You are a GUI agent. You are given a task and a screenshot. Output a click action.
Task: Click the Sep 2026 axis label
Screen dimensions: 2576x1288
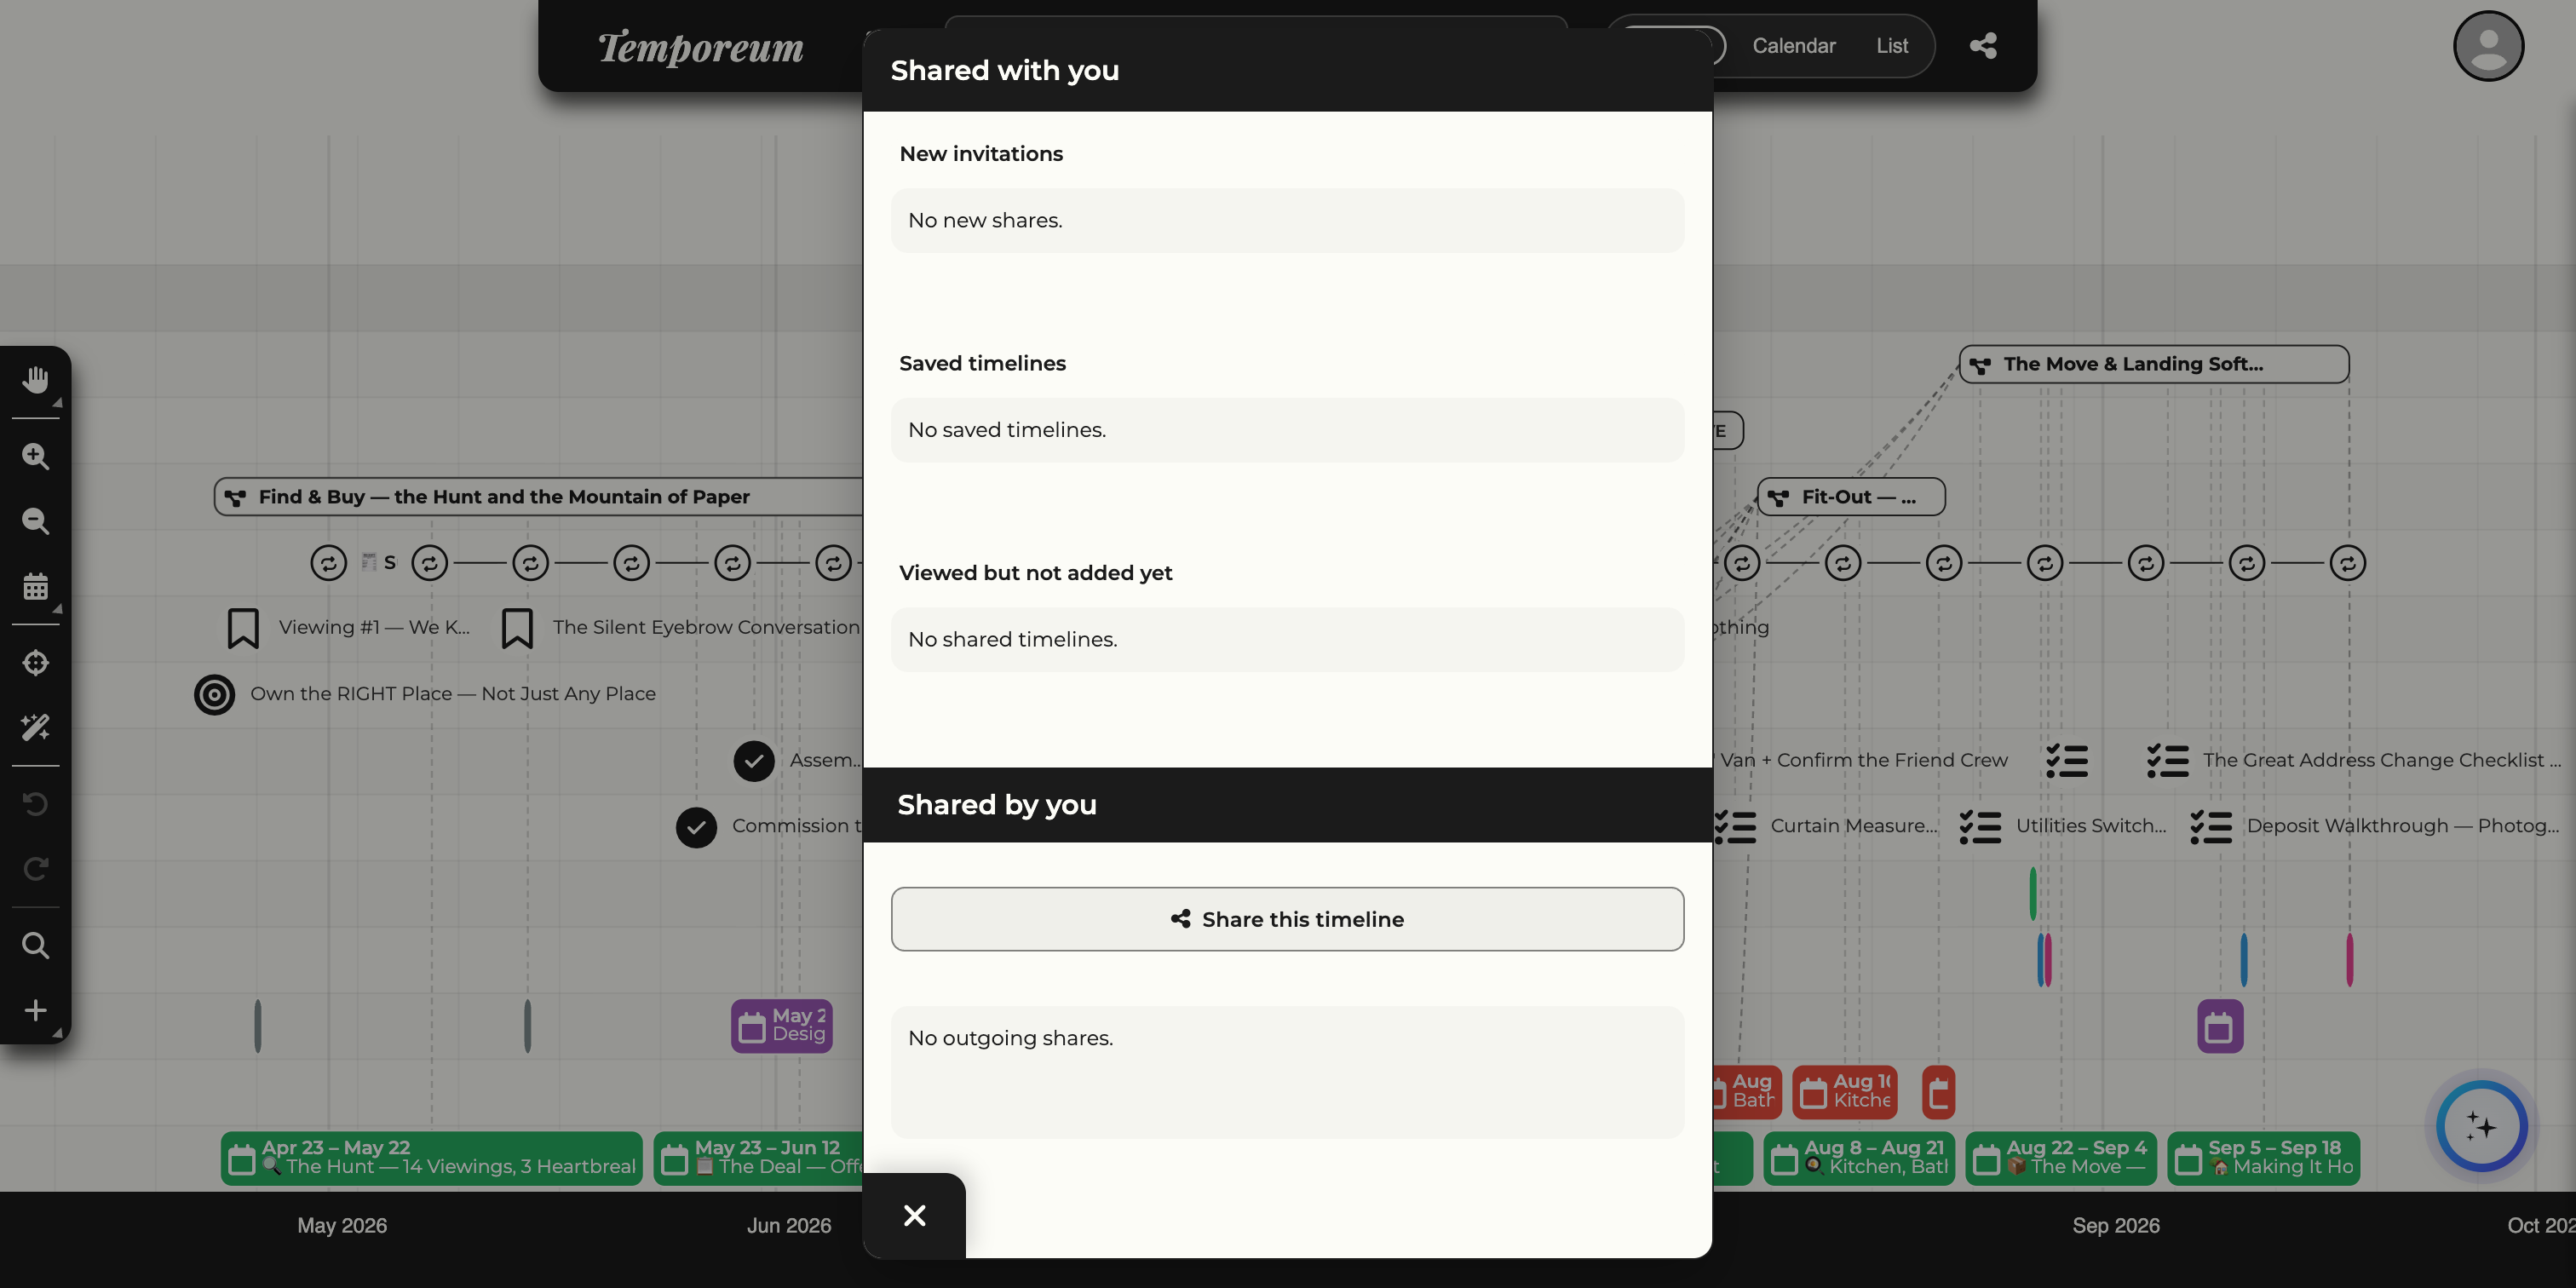[x=2116, y=1226]
